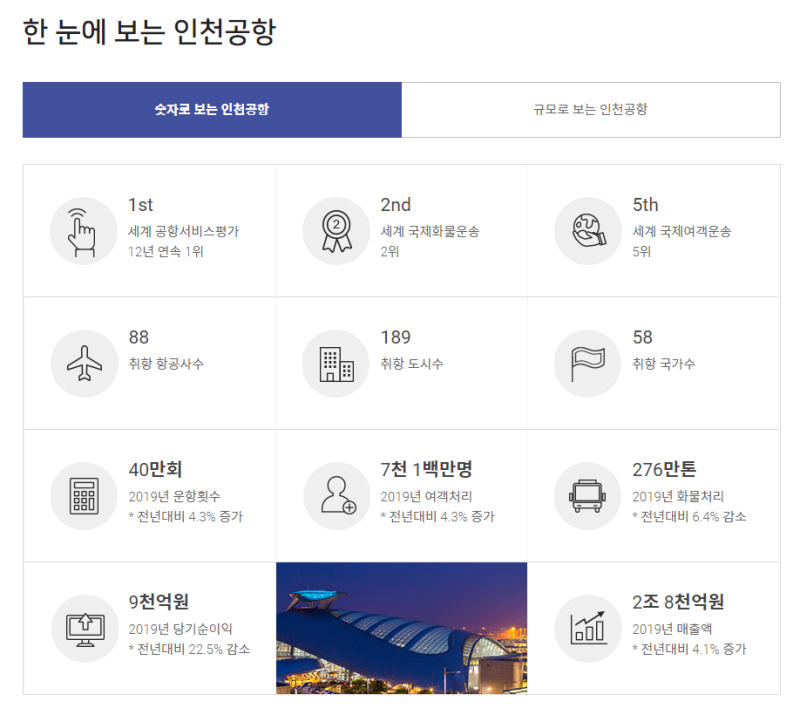Viewport: 800px width, 708px height.
Task: Select the 숫자로 보는 인천공항 tab
Action: point(212,110)
